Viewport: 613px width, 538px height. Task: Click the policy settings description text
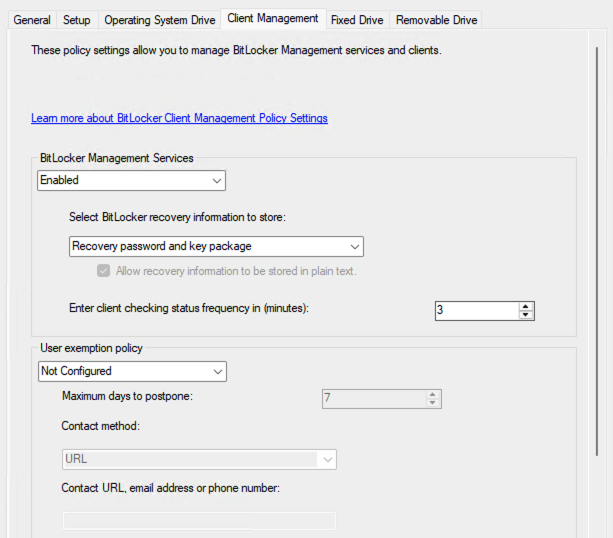[236, 50]
